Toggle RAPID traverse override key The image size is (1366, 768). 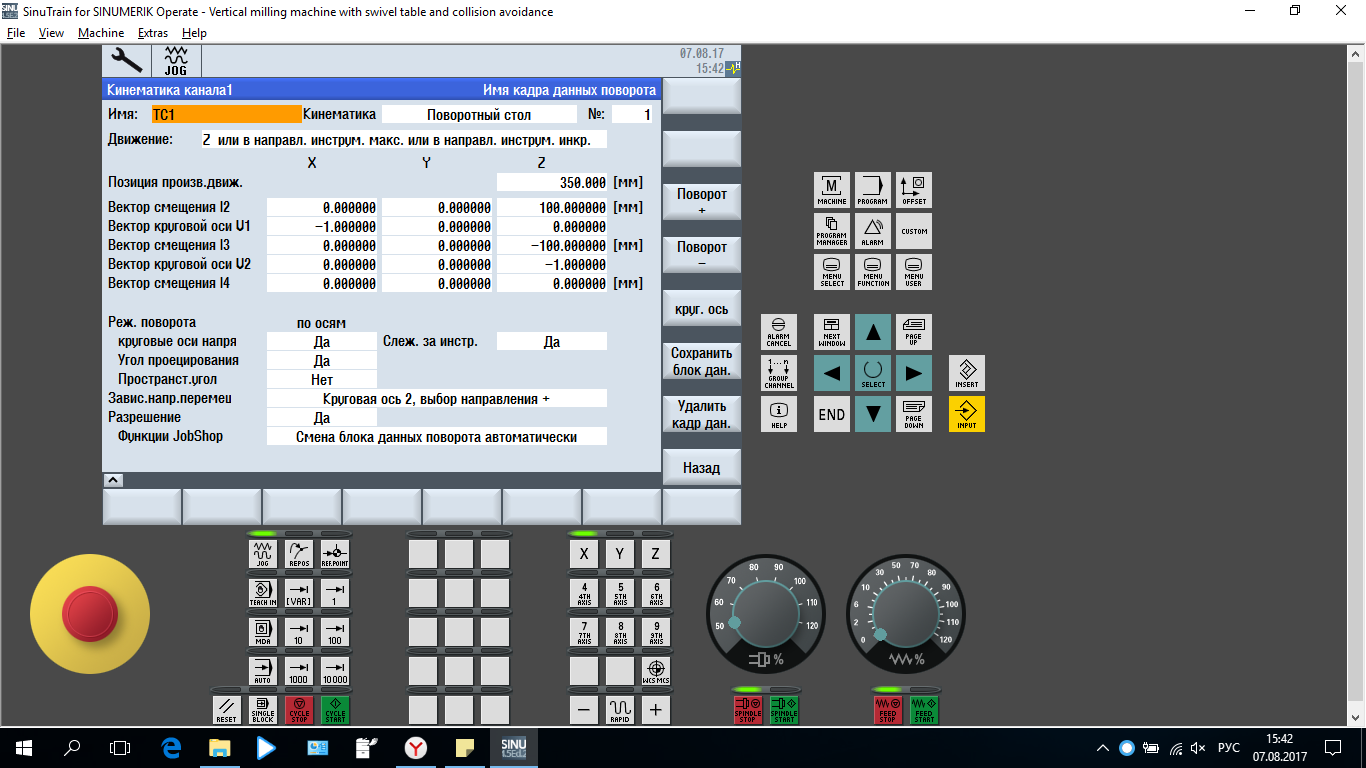620,710
